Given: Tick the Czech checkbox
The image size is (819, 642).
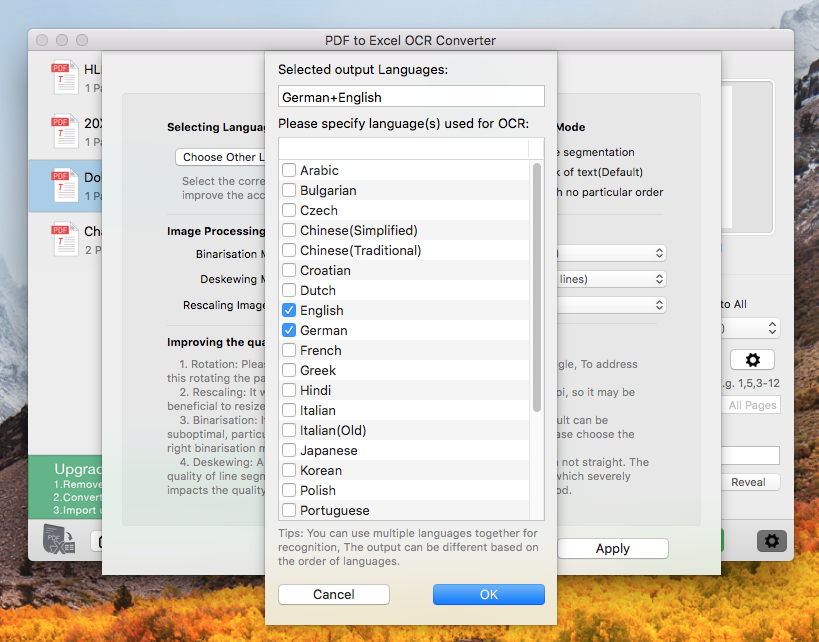Looking at the screenshot, I should click(x=289, y=210).
